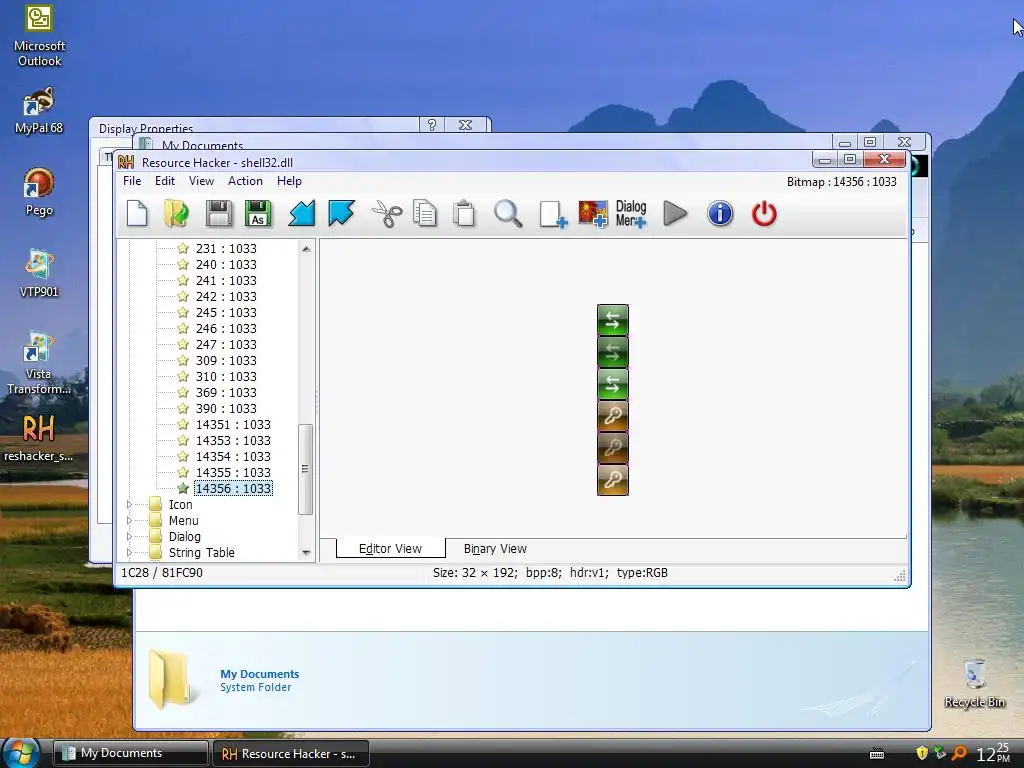The width and height of the screenshot is (1024, 768).
Task: Click the red power Exit icon
Action: pyautogui.click(x=764, y=214)
